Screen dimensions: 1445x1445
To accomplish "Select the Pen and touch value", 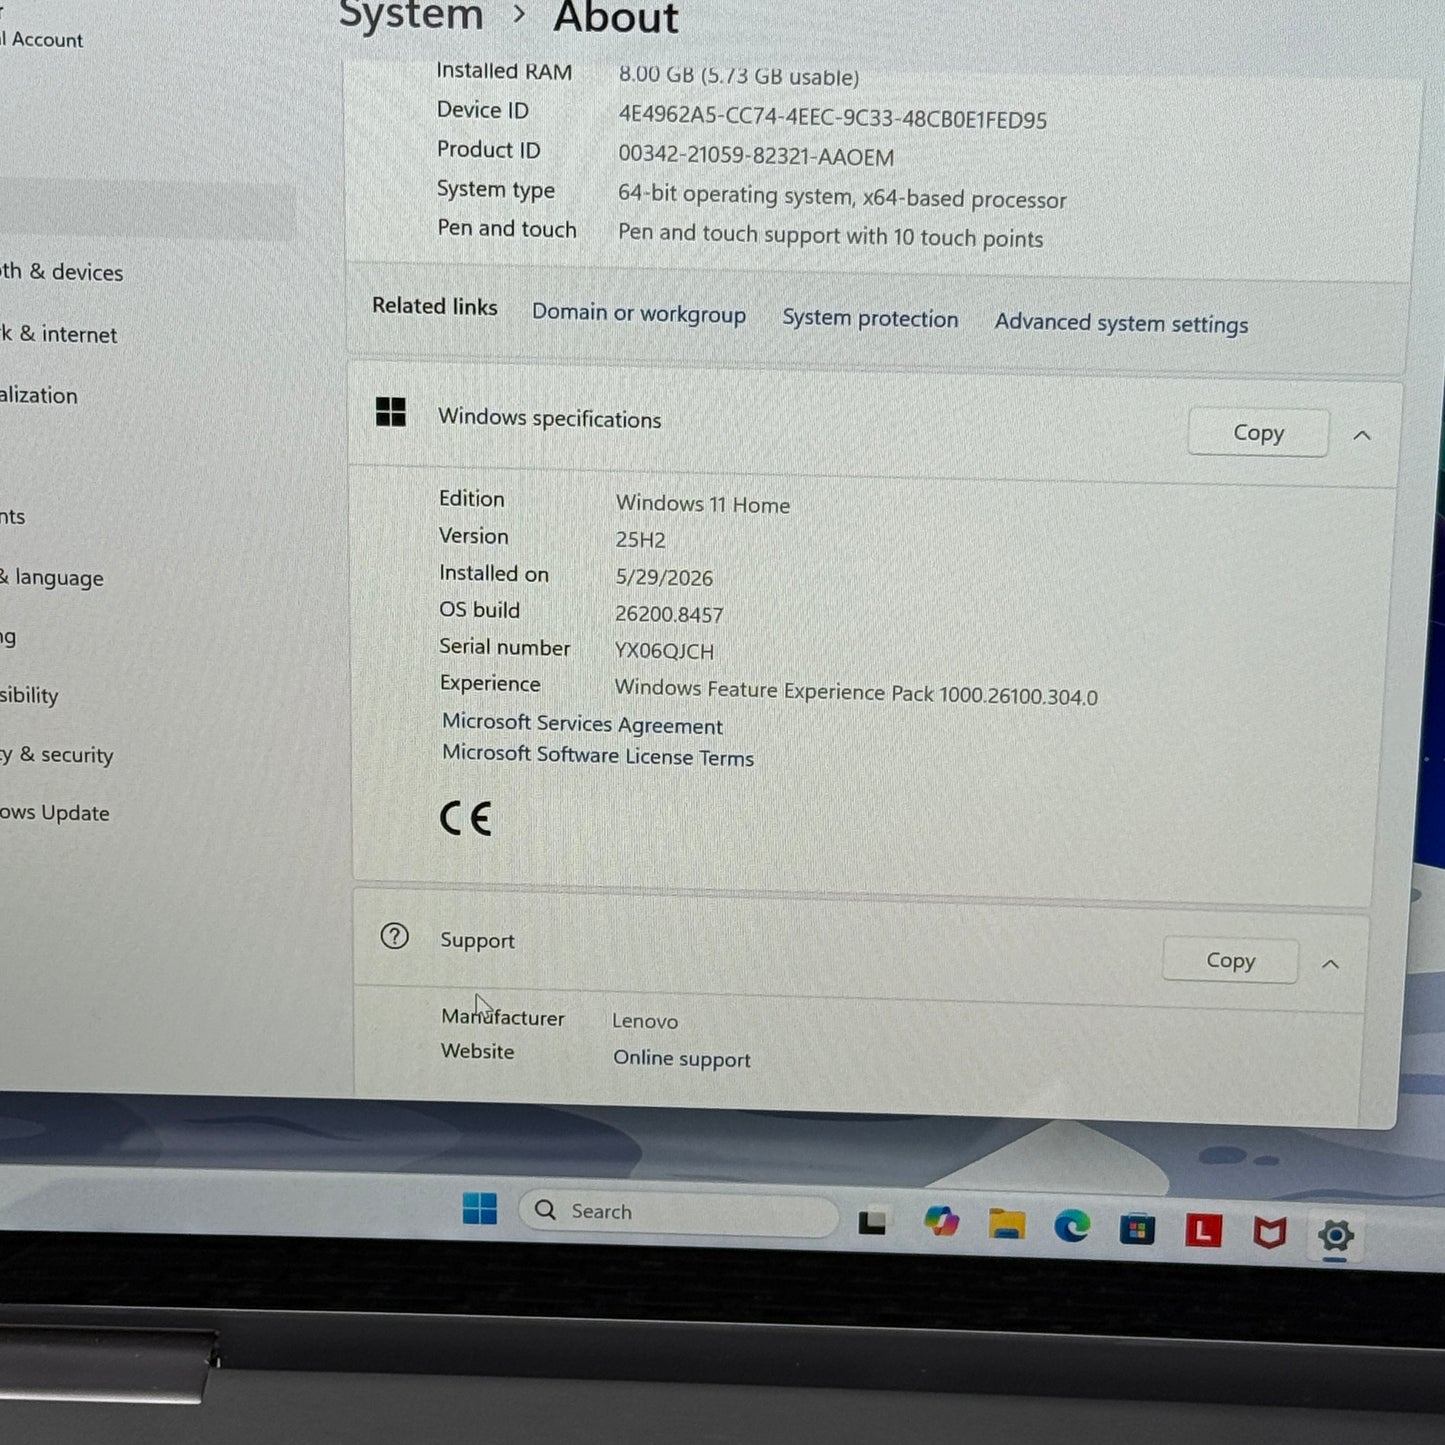I will point(830,235).
